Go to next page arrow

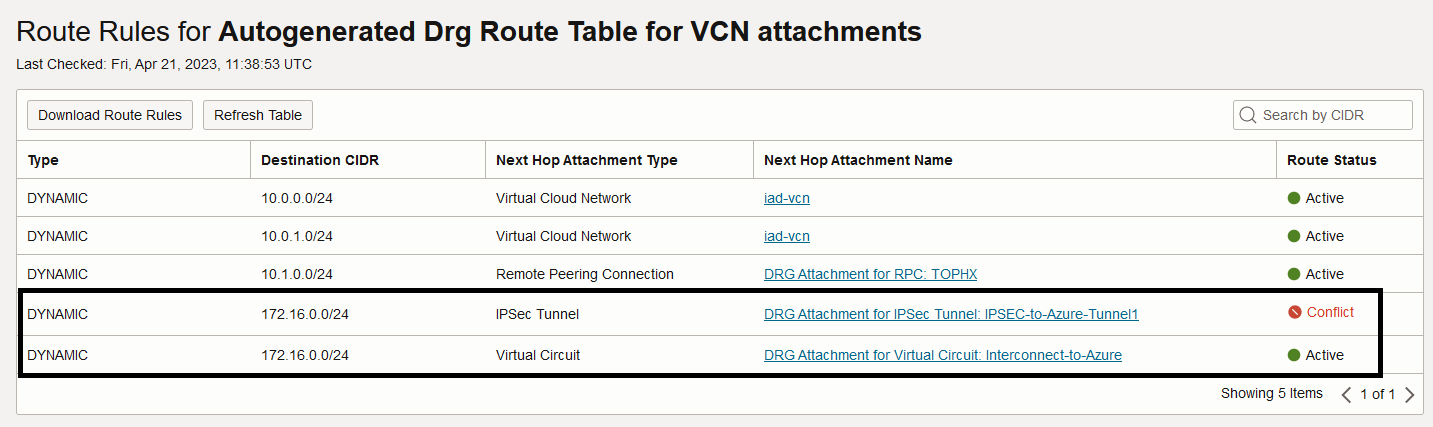tap(1410, 394)
